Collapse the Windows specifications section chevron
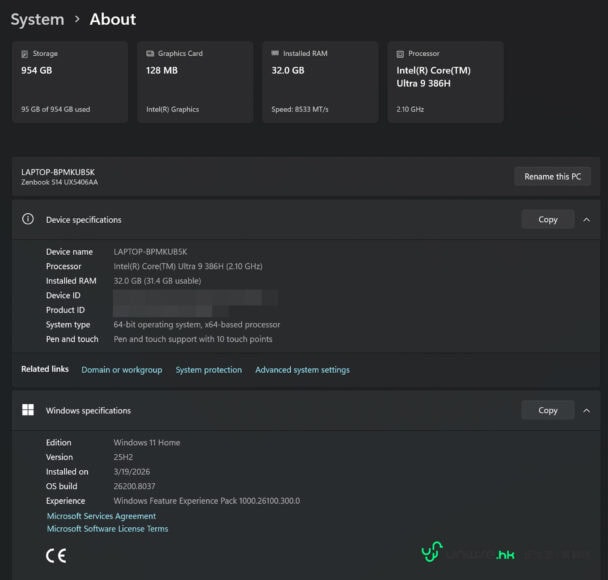The width and height of the screenshot is (608, 580). click(x=587, y=411)
